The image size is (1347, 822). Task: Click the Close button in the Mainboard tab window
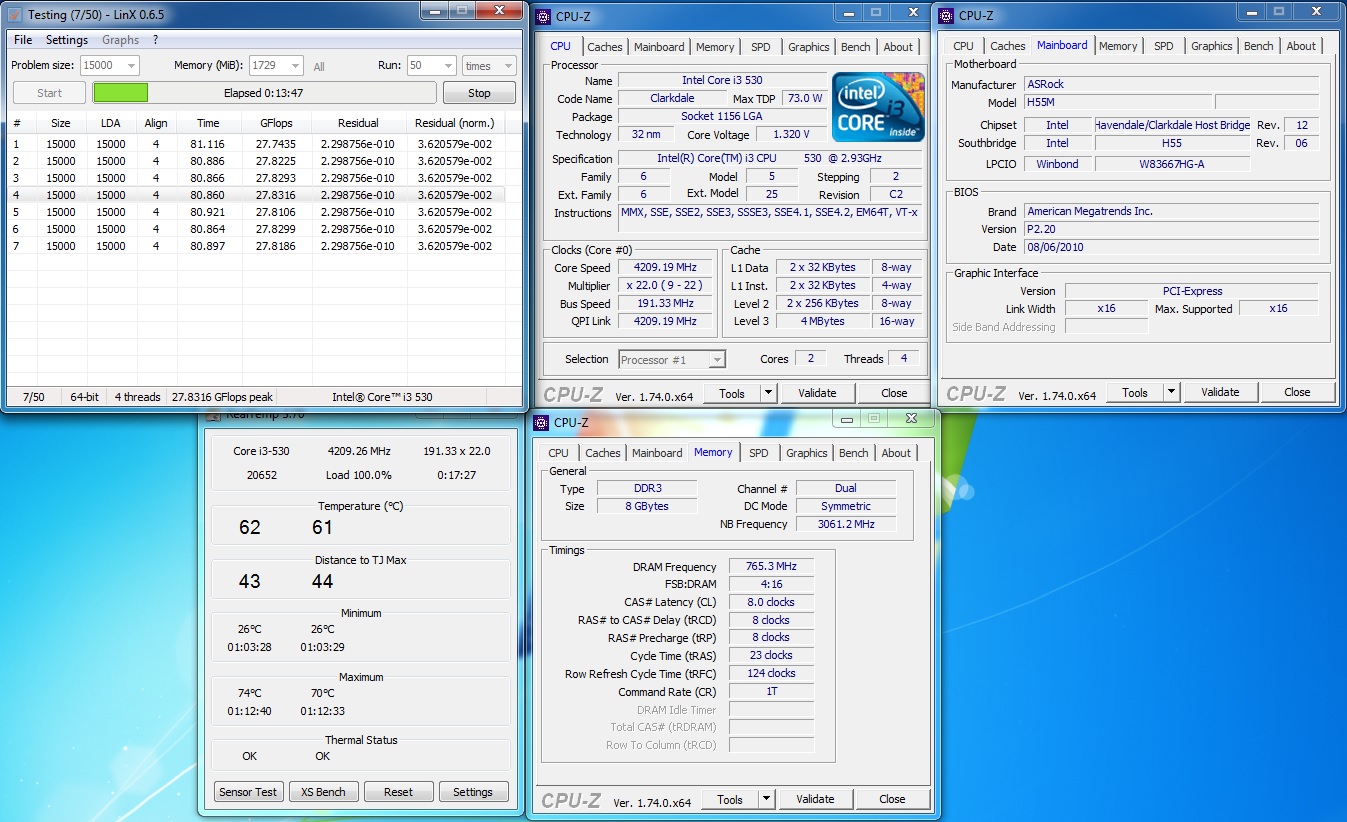pos(1297,392)
